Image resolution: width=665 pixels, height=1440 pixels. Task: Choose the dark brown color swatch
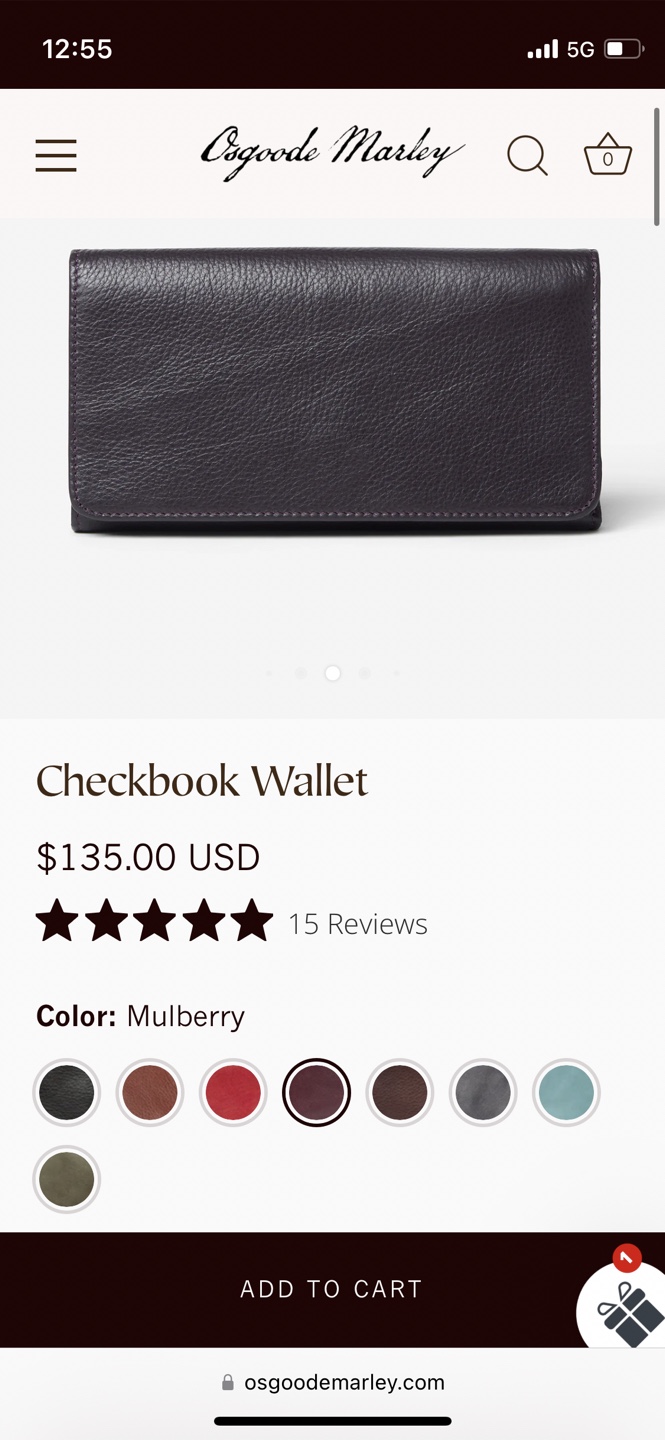[400, 1093]
